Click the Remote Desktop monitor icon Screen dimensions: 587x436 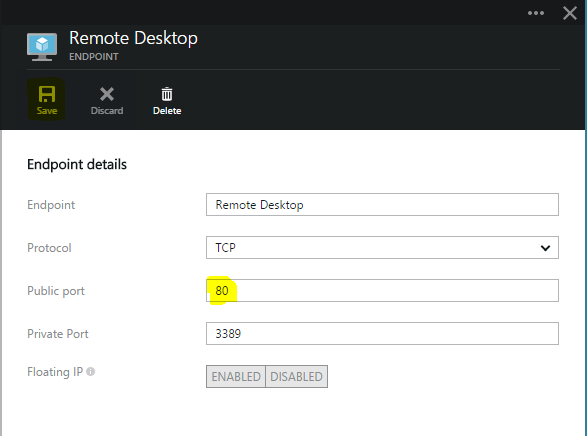click(42, 47)
